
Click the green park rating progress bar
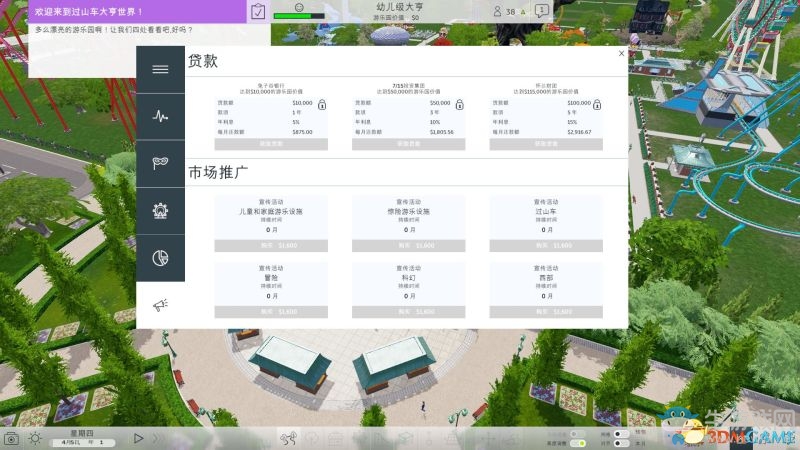click(x=299, y=16)
